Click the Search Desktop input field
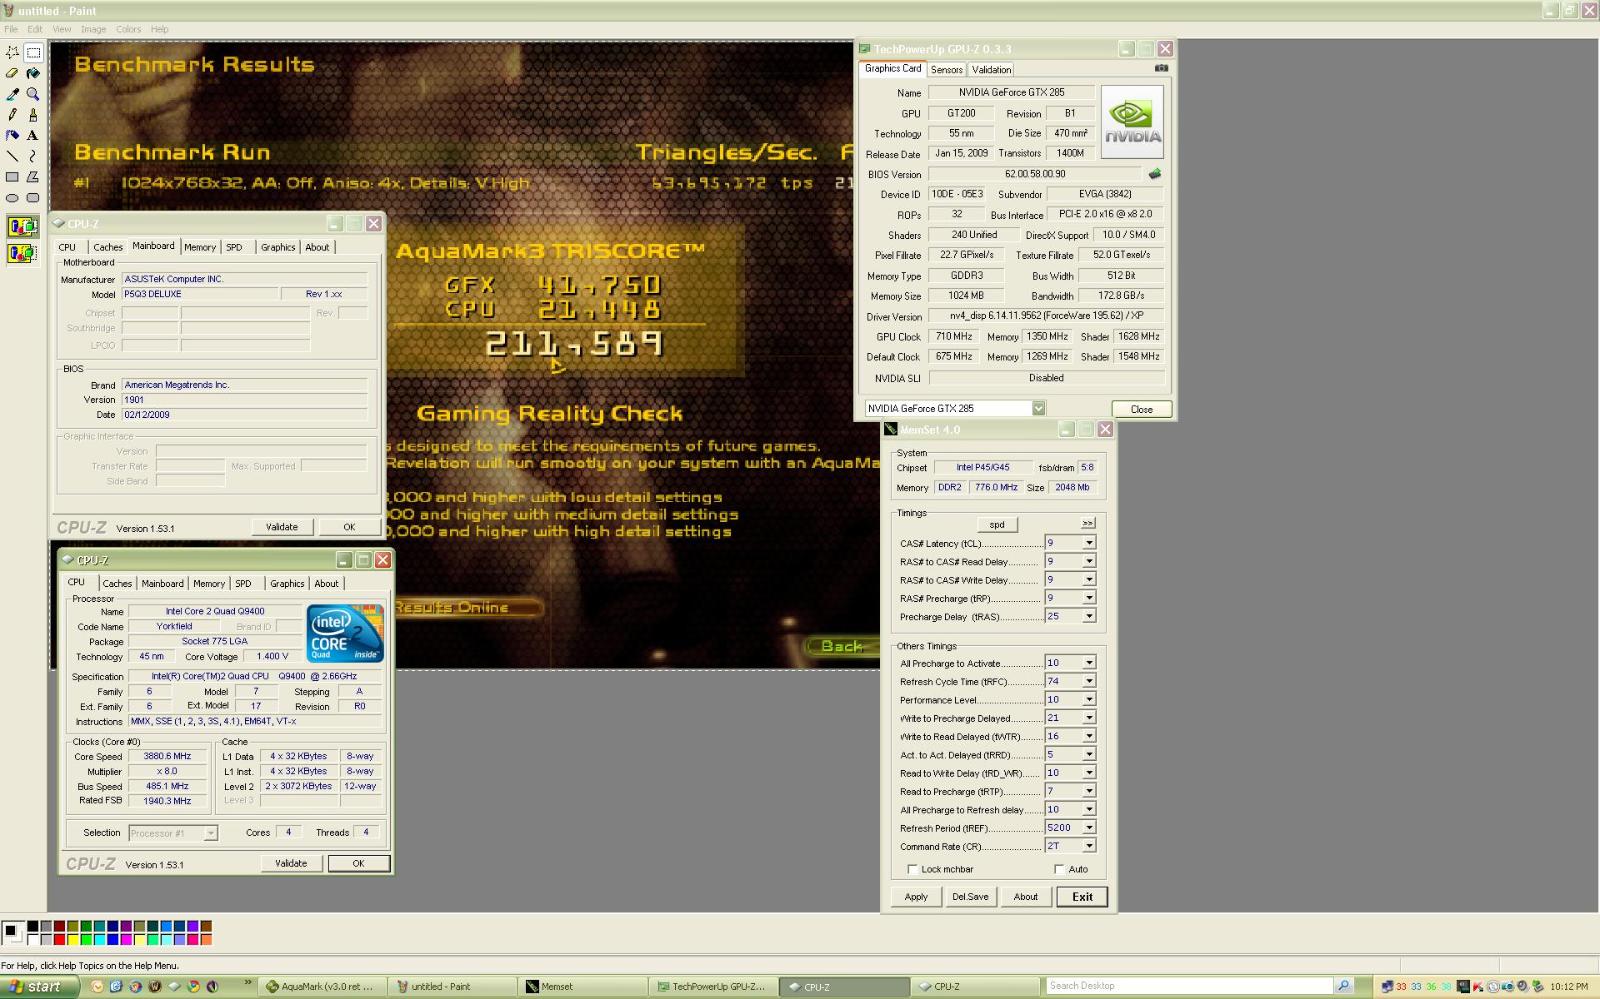Screen dimensions: 1600x999 pos(1190,986)
